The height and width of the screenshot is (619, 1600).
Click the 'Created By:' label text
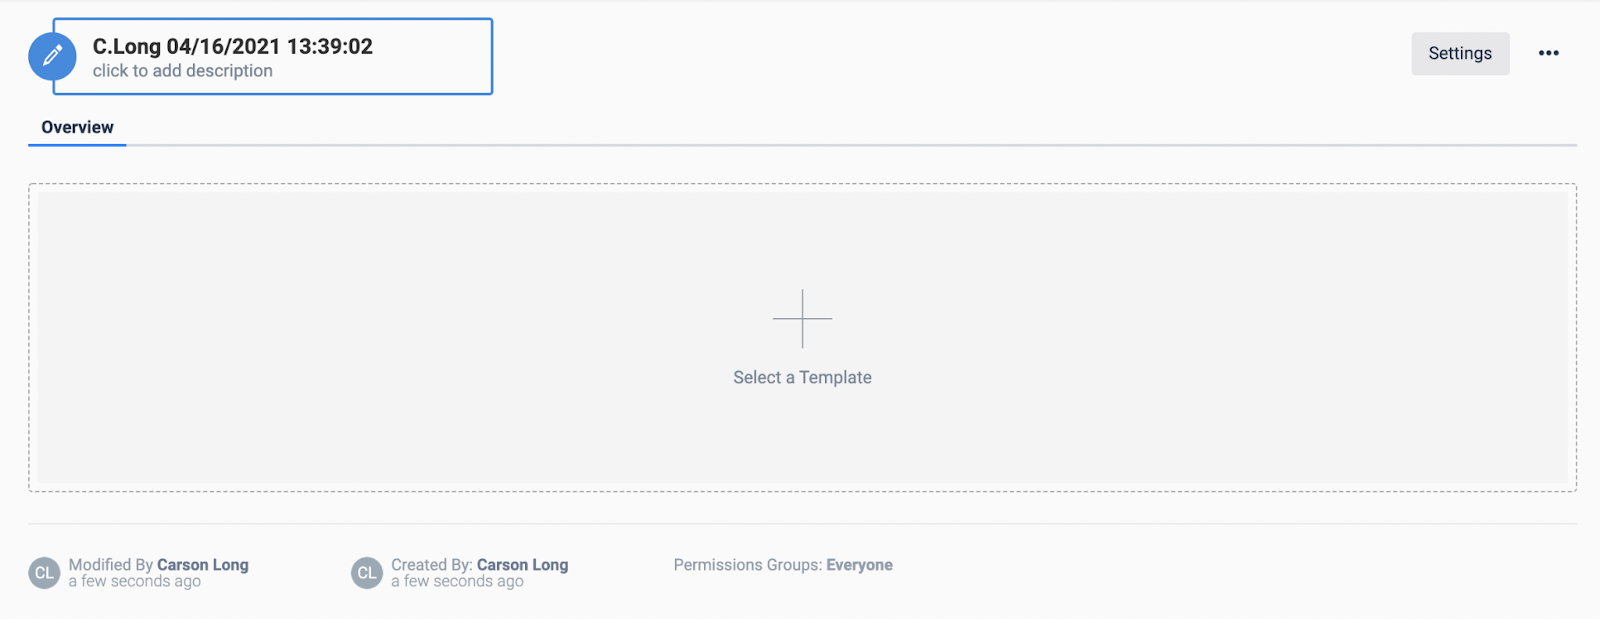(x=432, y=565)
